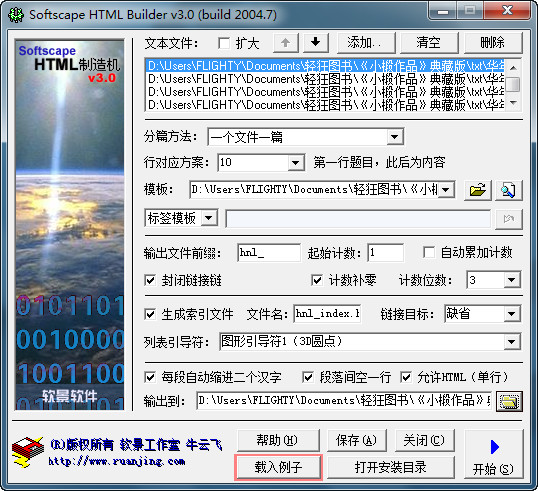Enable the 扩大 checkbox
Viewport: 538px width, 491px height.
coord(224,43)
